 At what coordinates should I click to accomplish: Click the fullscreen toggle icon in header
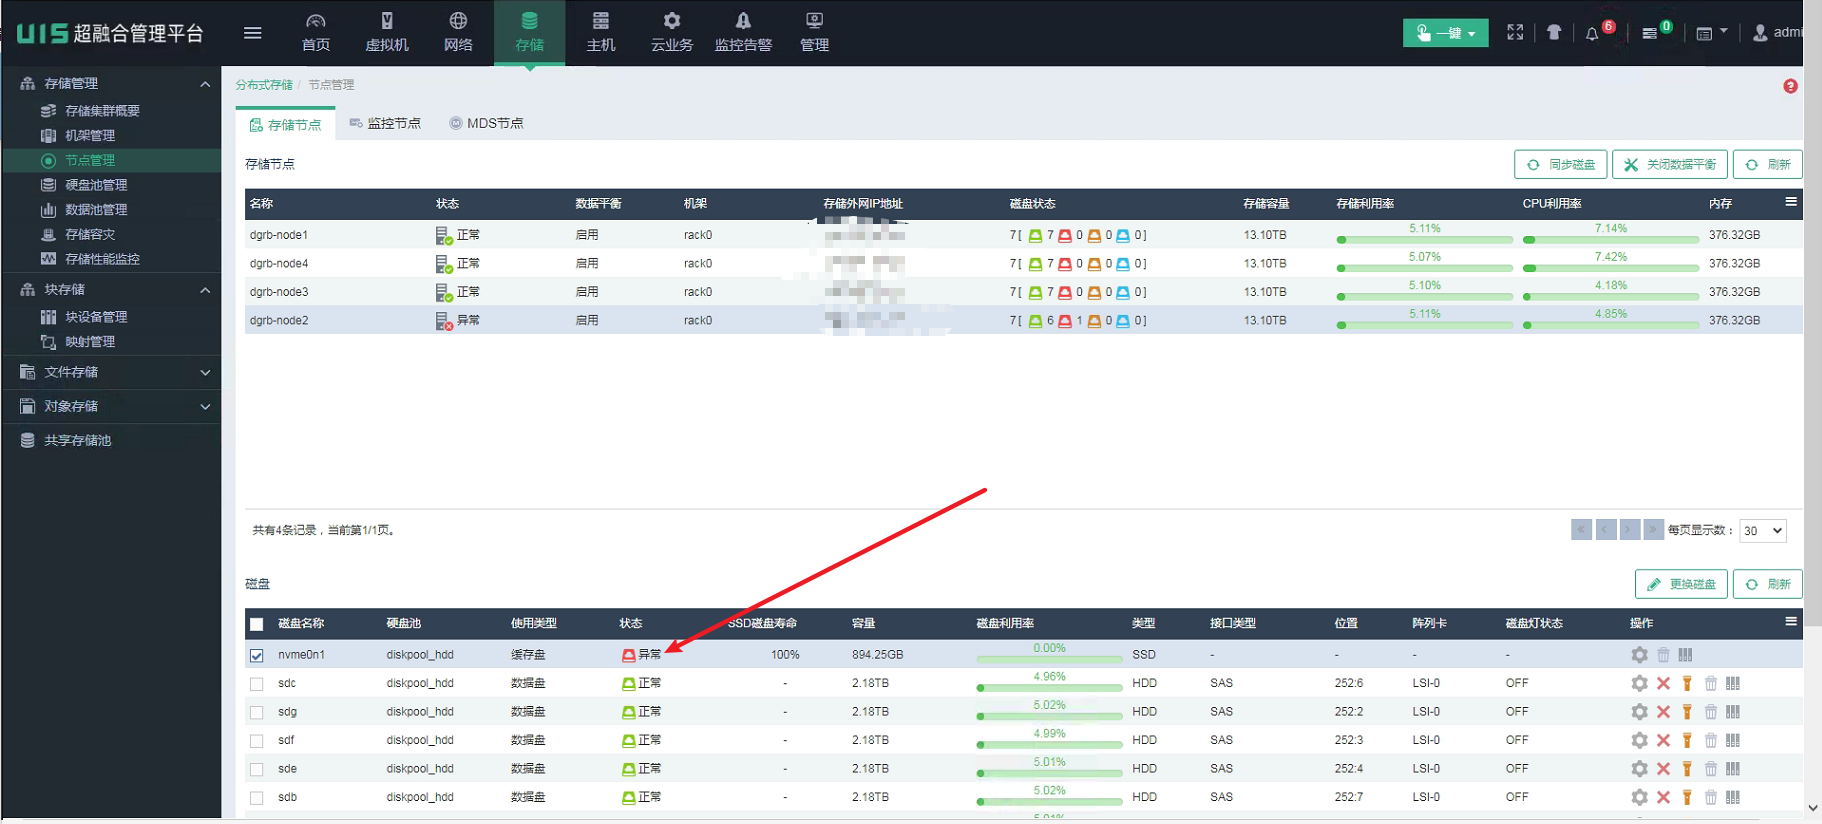point(1515,33)
